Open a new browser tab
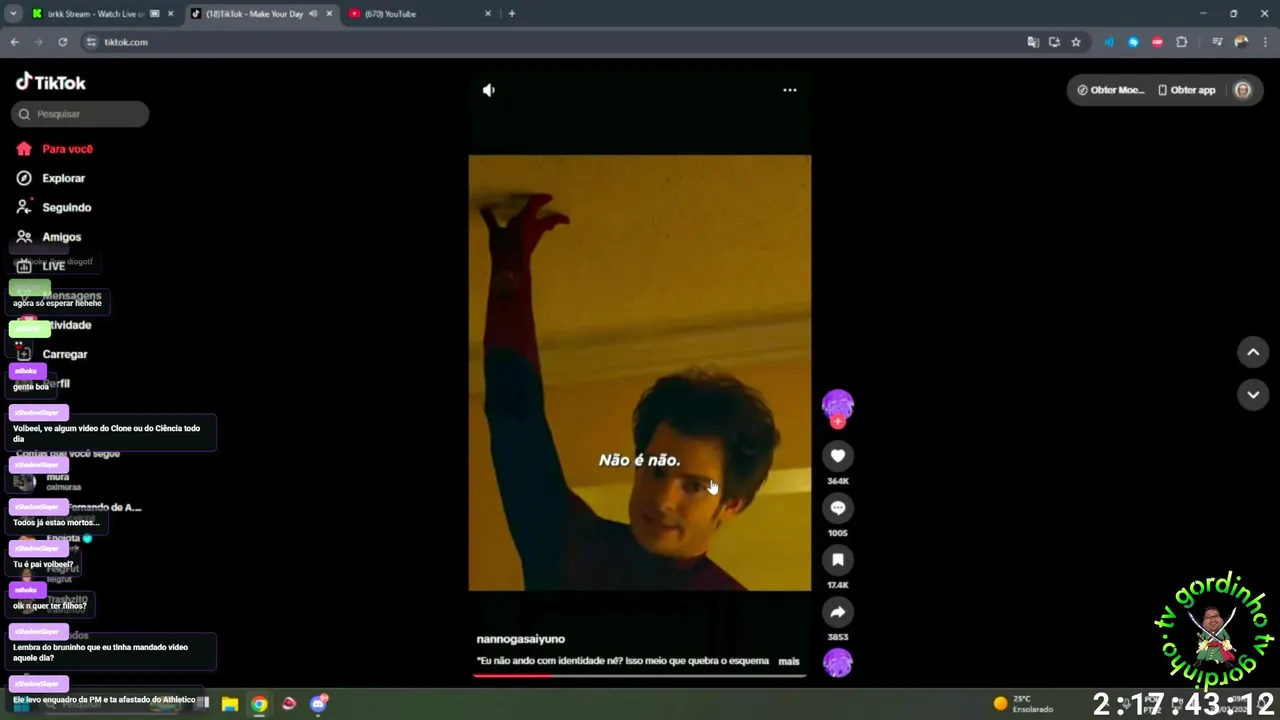The height and width of the screenshot is (720, 1280). pyautogui.click(x=512, y=14)
